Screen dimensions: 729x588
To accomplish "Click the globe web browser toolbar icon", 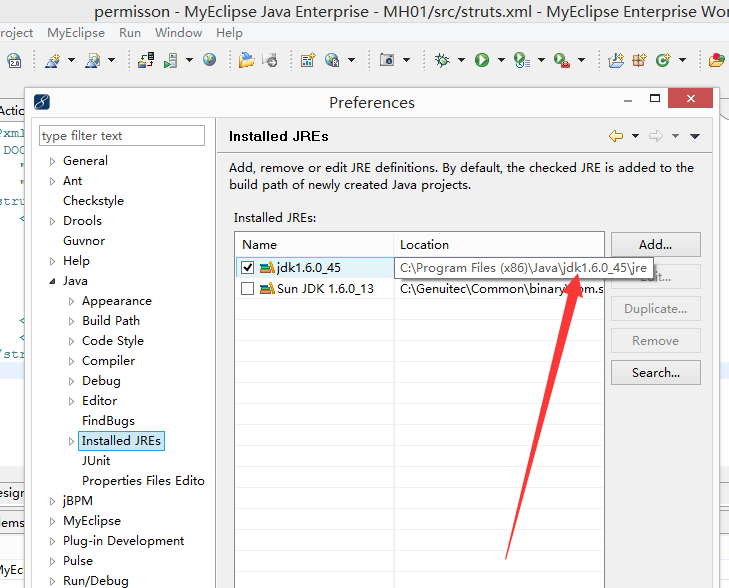I will click(x=209, y=61).
